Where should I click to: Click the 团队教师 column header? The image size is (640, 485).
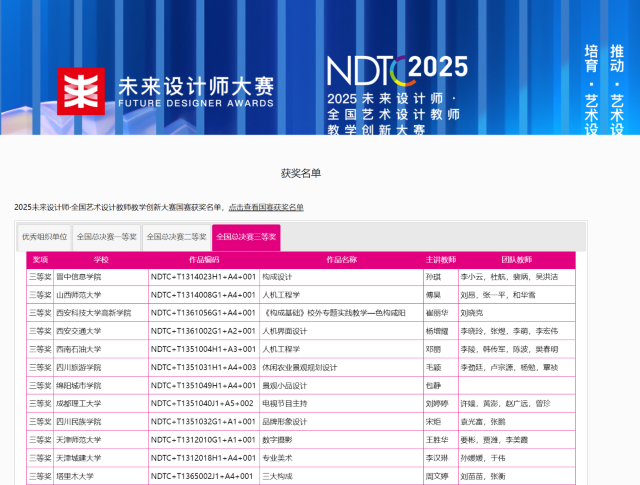click(x=516, y=259)
